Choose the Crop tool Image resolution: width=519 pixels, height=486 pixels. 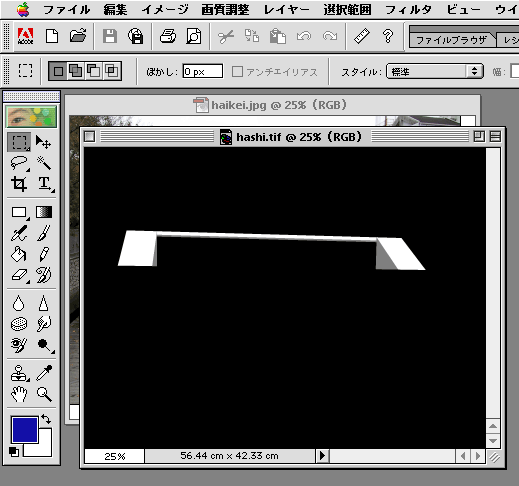click(19, 184)
